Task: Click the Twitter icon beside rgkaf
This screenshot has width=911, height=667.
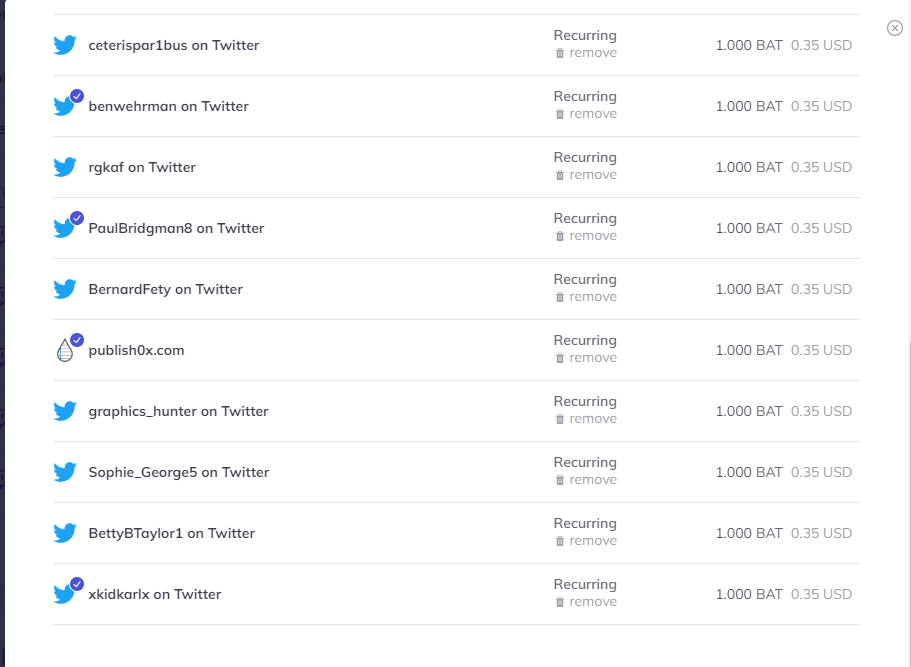Action: (x=65, y=167)
